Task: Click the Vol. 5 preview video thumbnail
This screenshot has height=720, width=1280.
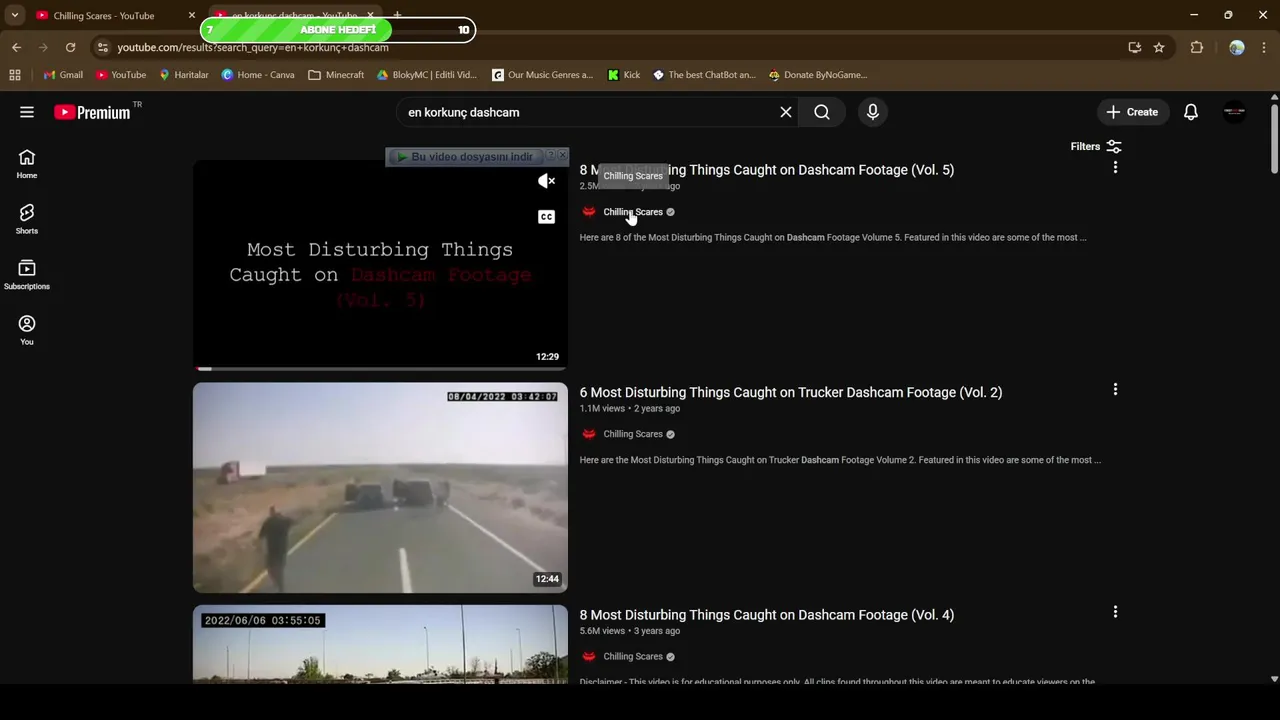Action: coord(380,265)
